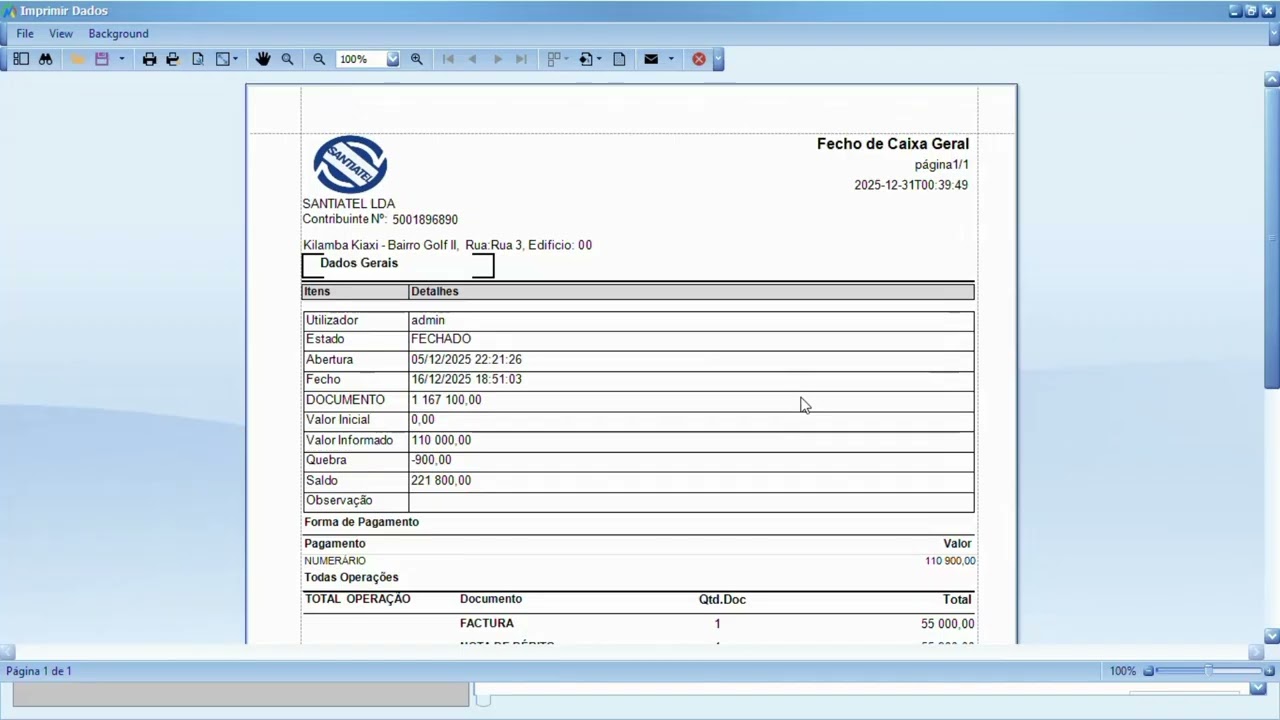Screen dimensions: 1280x720
Task: Click contributor number 5001896890
Action: (425, 219)
